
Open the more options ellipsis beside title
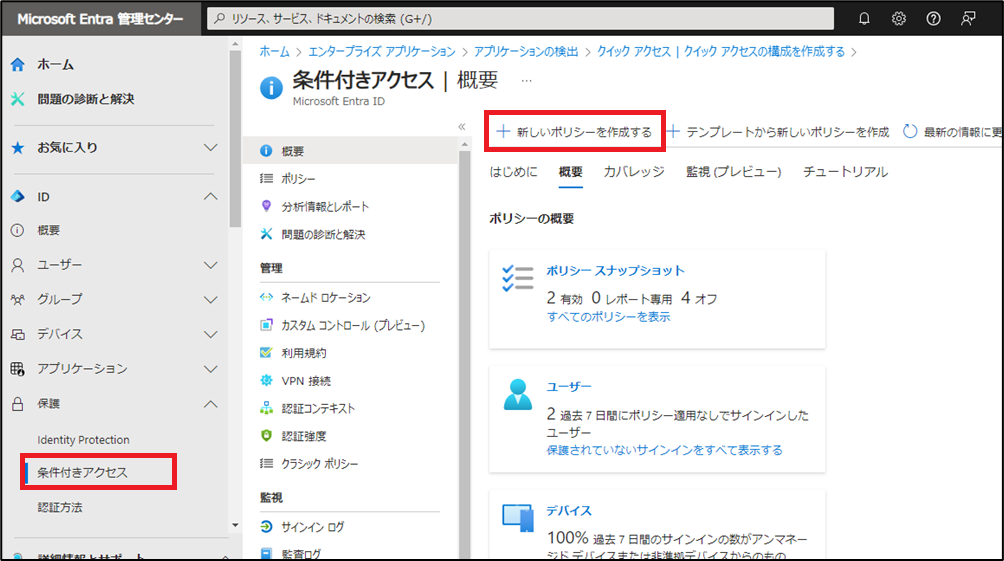pos(526,81)
